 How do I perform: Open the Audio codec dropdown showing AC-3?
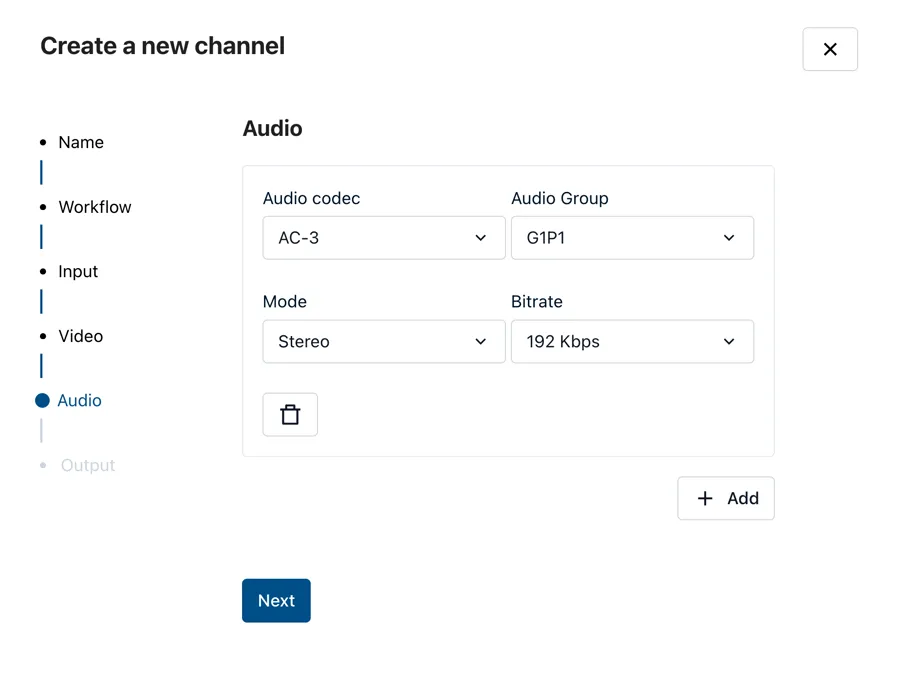point(384,238)
